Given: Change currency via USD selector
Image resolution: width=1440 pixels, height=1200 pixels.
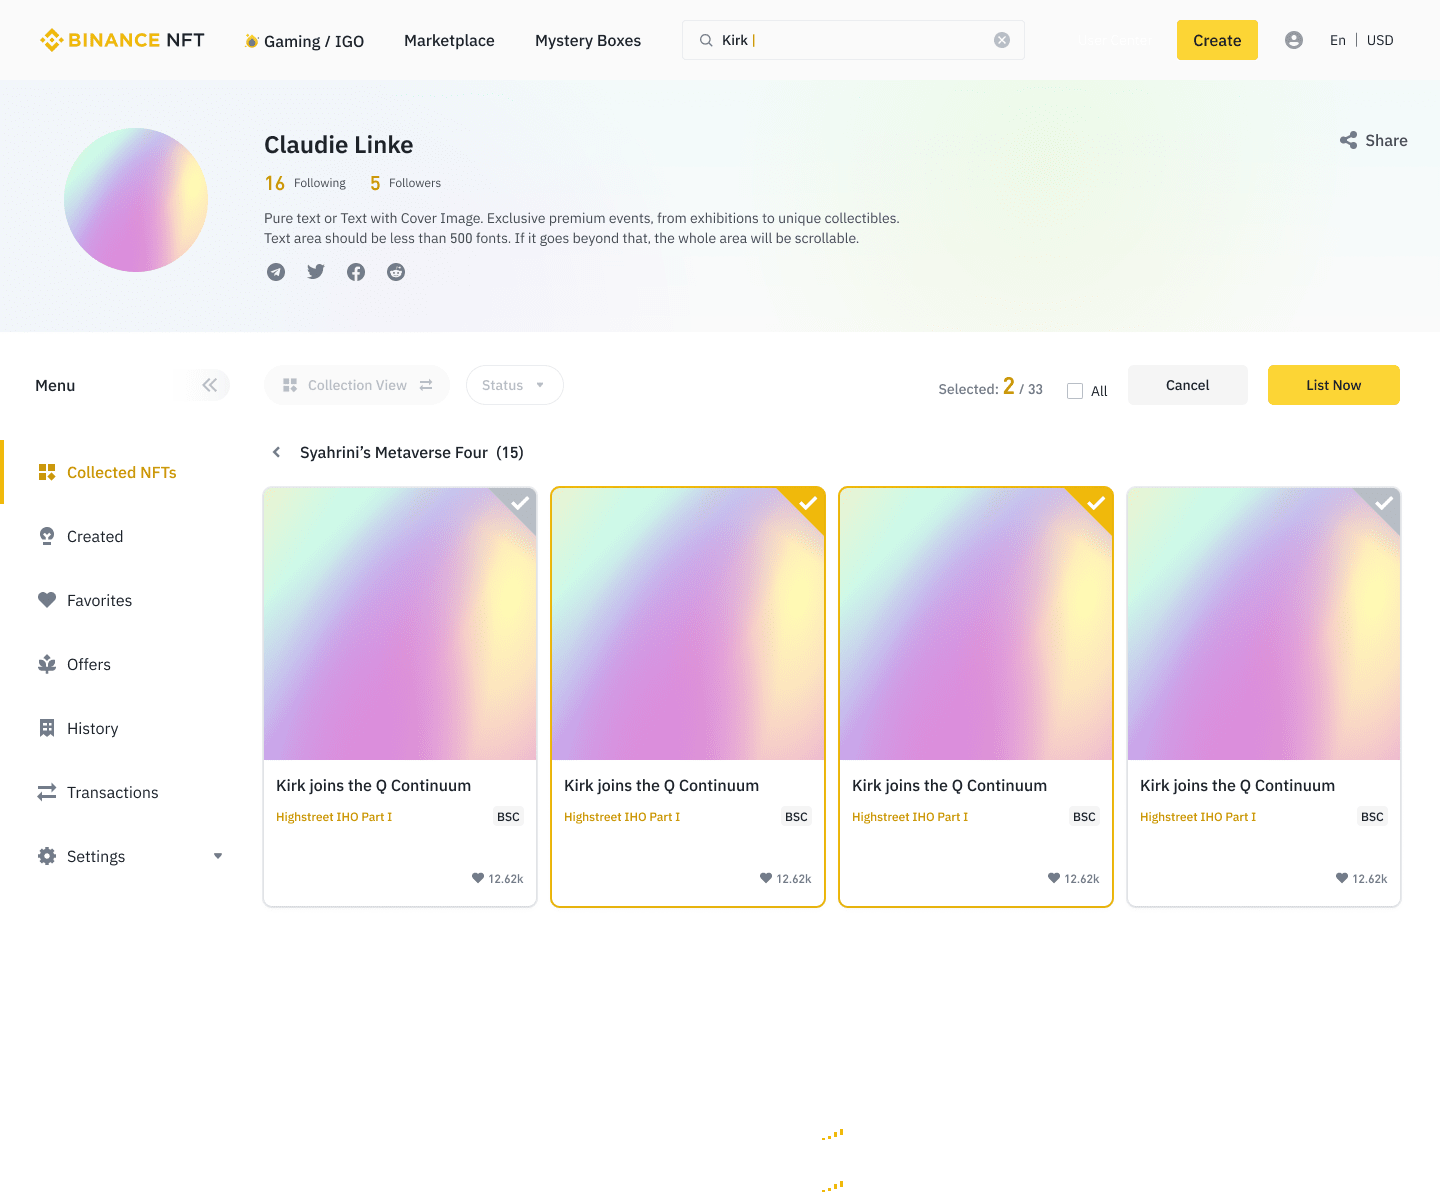Looking at the screenshot, I should (x=1380, y=40).
